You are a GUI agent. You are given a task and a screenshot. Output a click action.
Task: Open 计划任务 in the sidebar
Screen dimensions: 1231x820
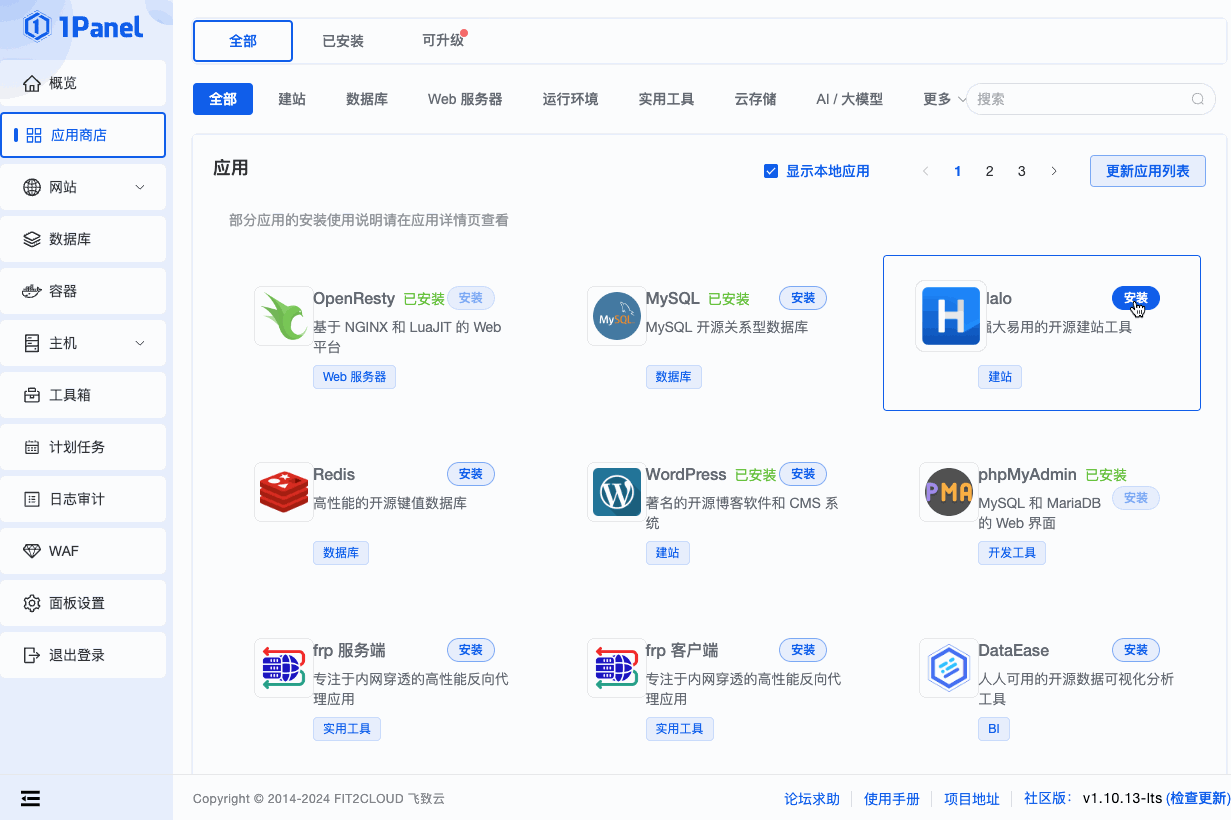(x=83, y=447)
